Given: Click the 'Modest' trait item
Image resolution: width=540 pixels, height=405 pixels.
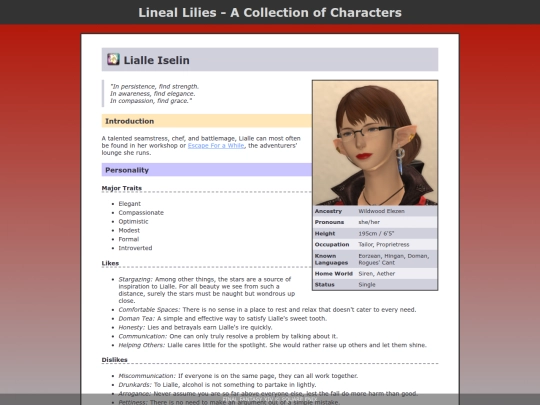Looking at the screenshot, I should point(129,230).
